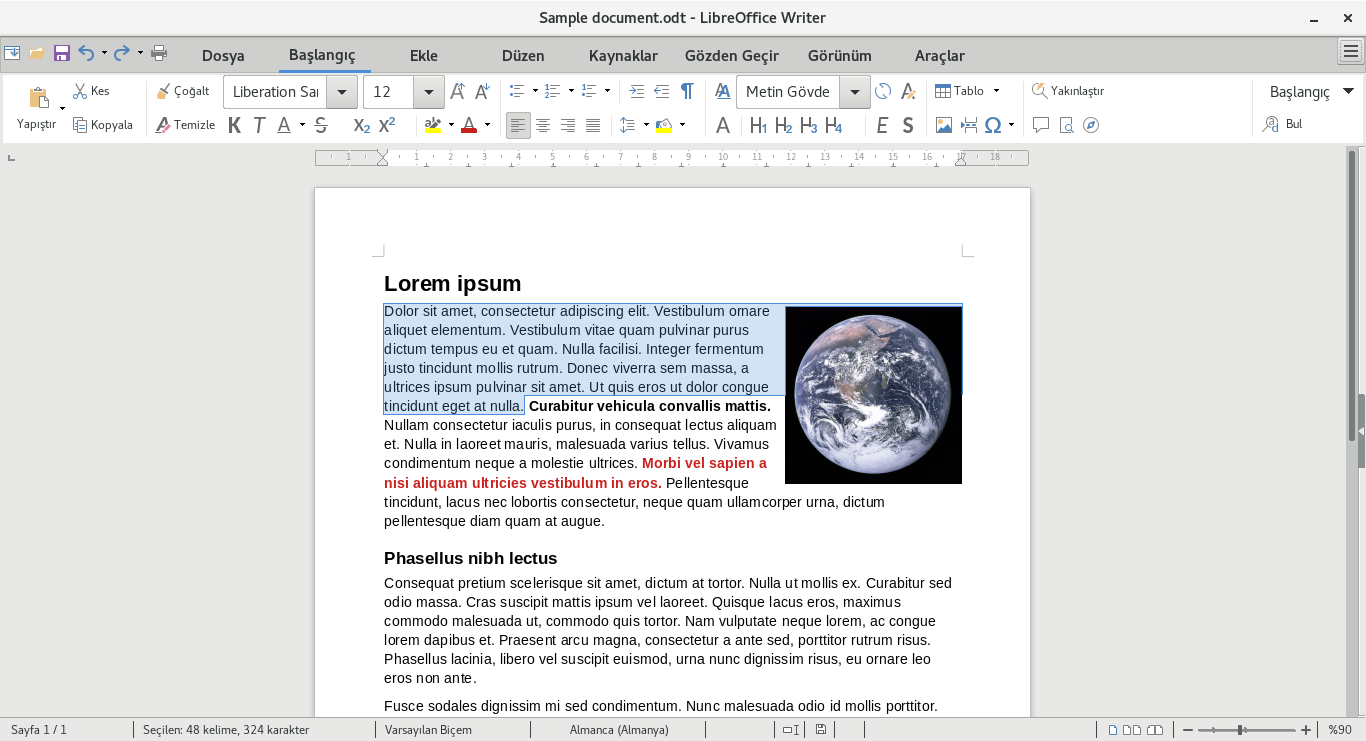Enable center alignment for the paragraph
This screenshot has width=1366, height=741.
(543, 125)
